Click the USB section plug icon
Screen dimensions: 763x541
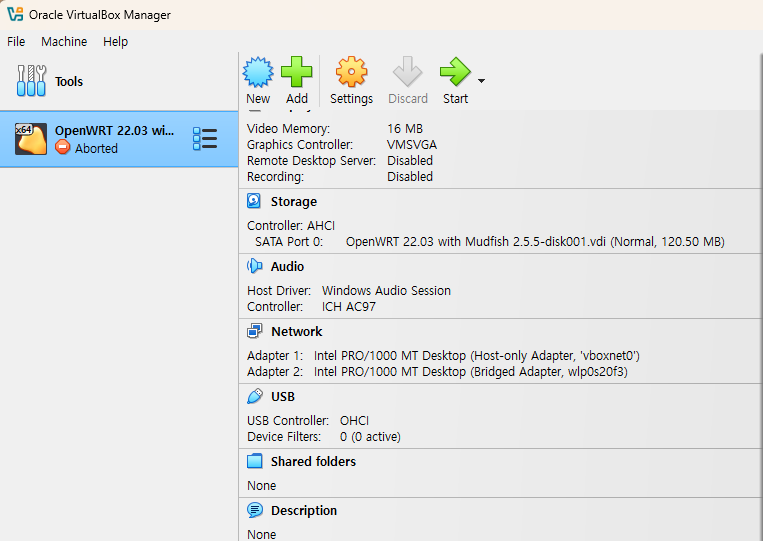[254, 396]
